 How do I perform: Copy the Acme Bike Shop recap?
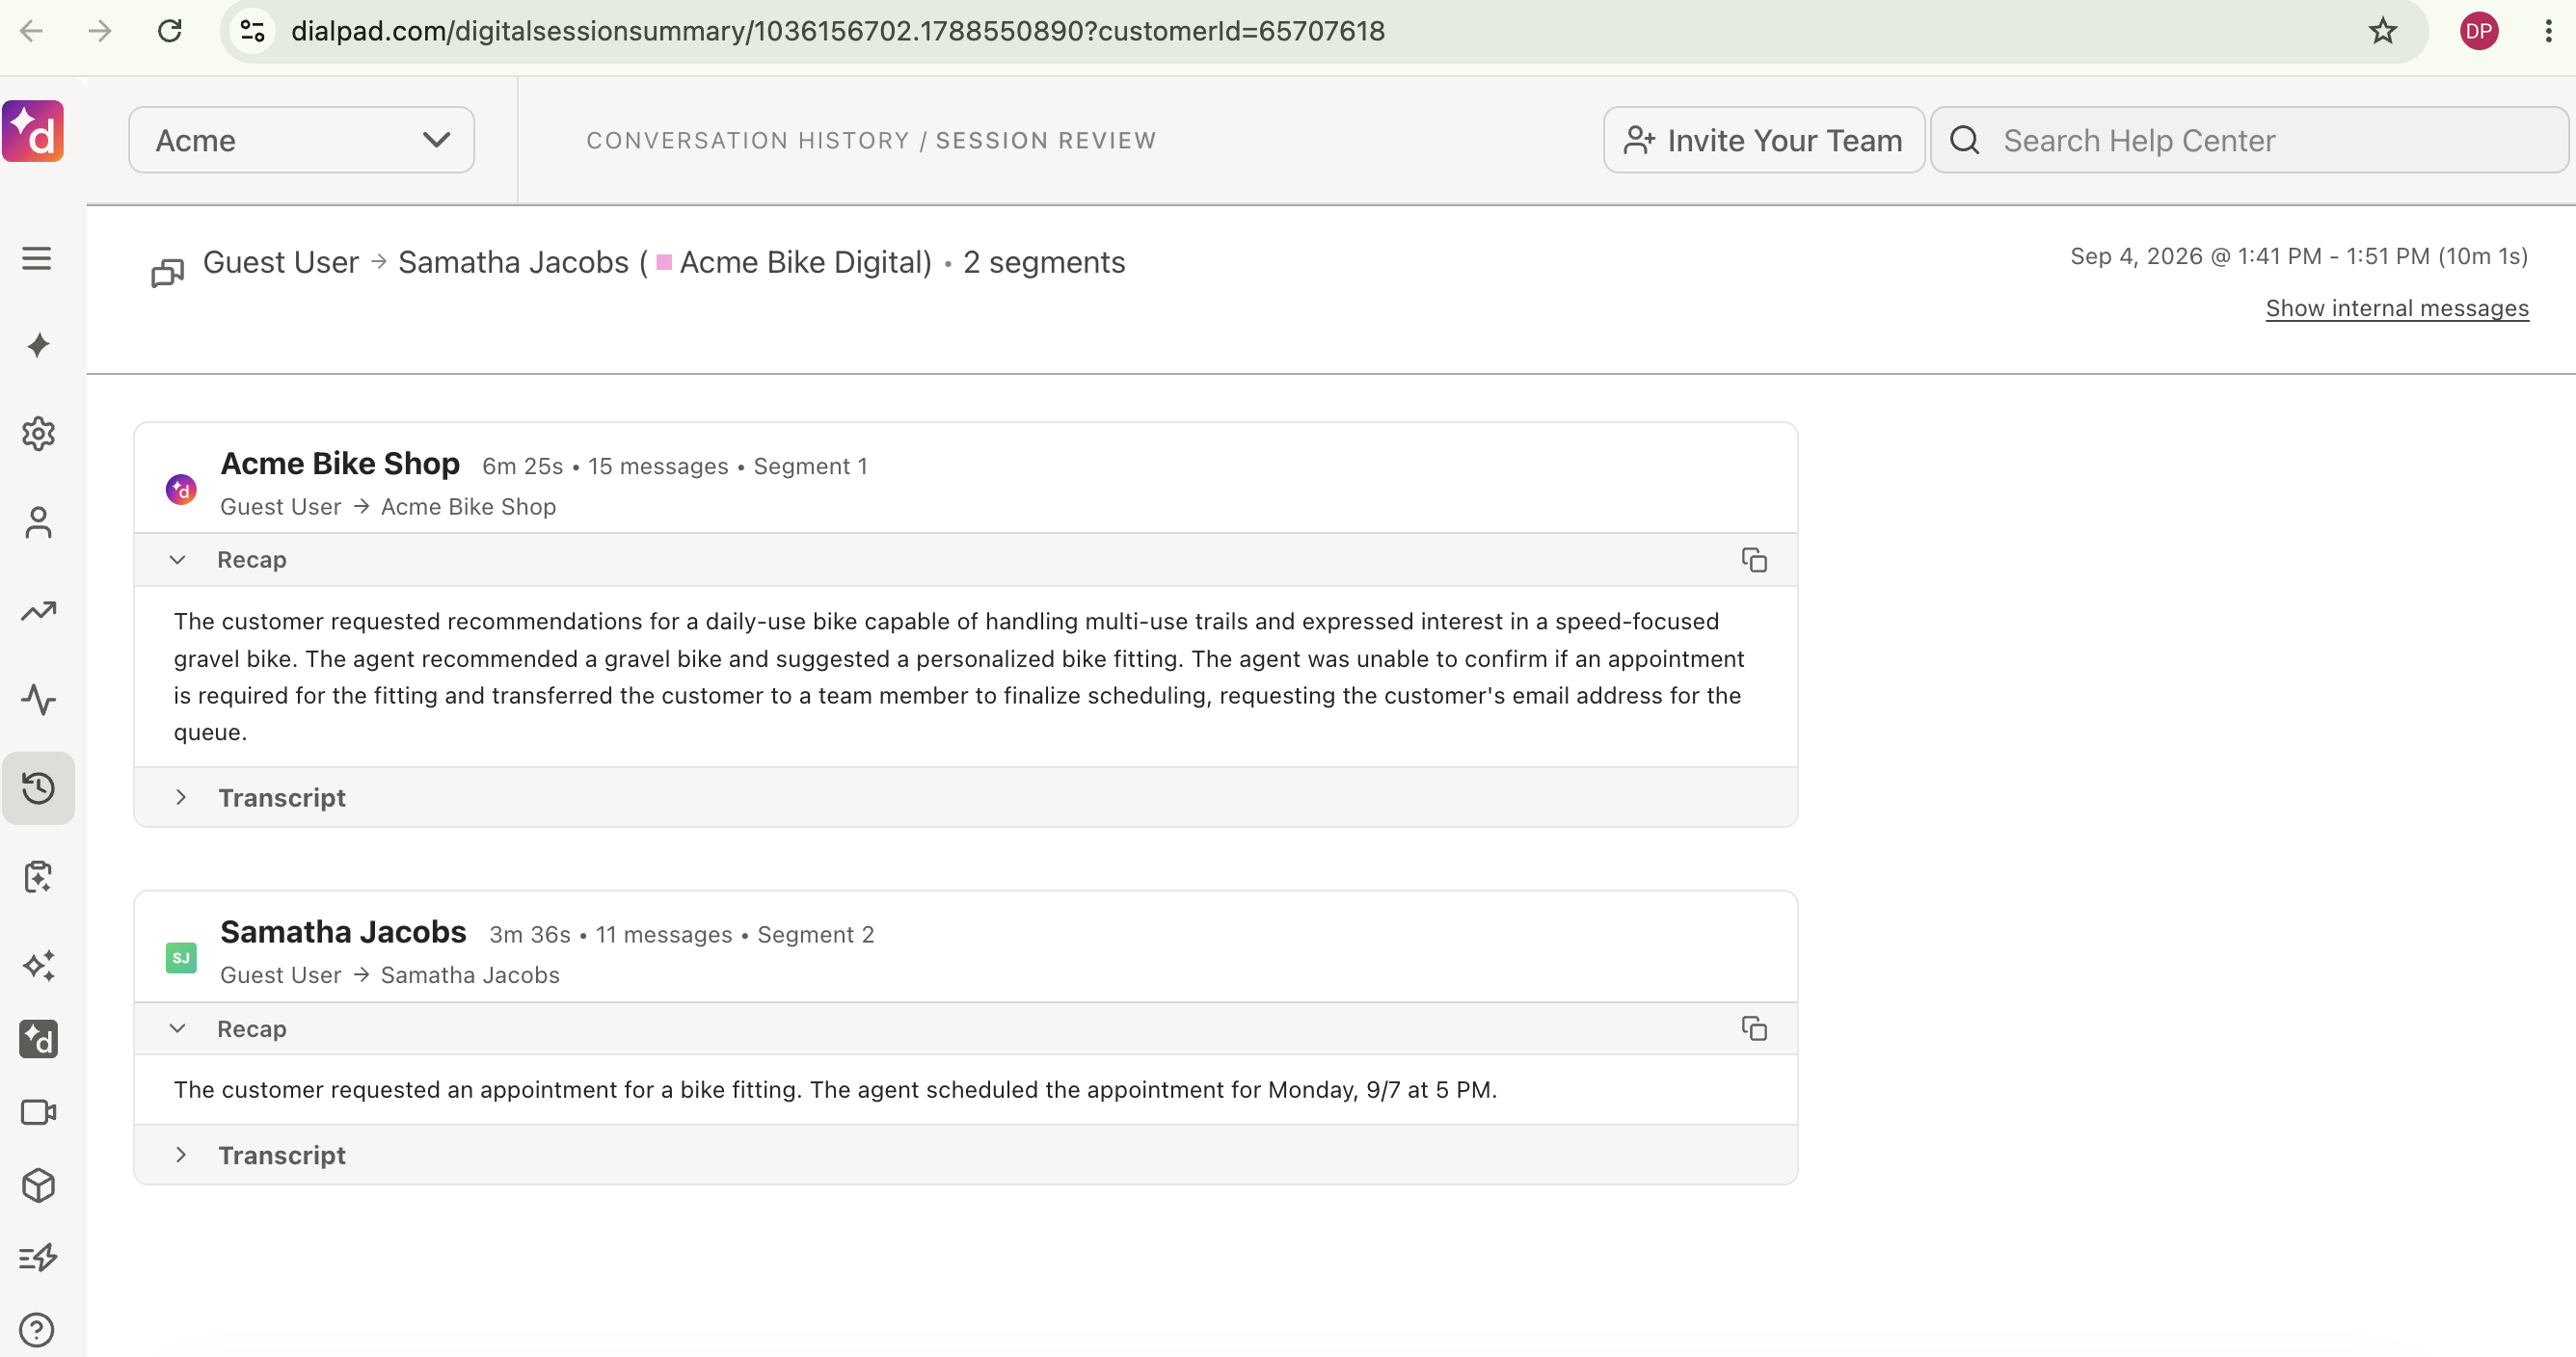pyautogui.click(x=1754, y=560)
